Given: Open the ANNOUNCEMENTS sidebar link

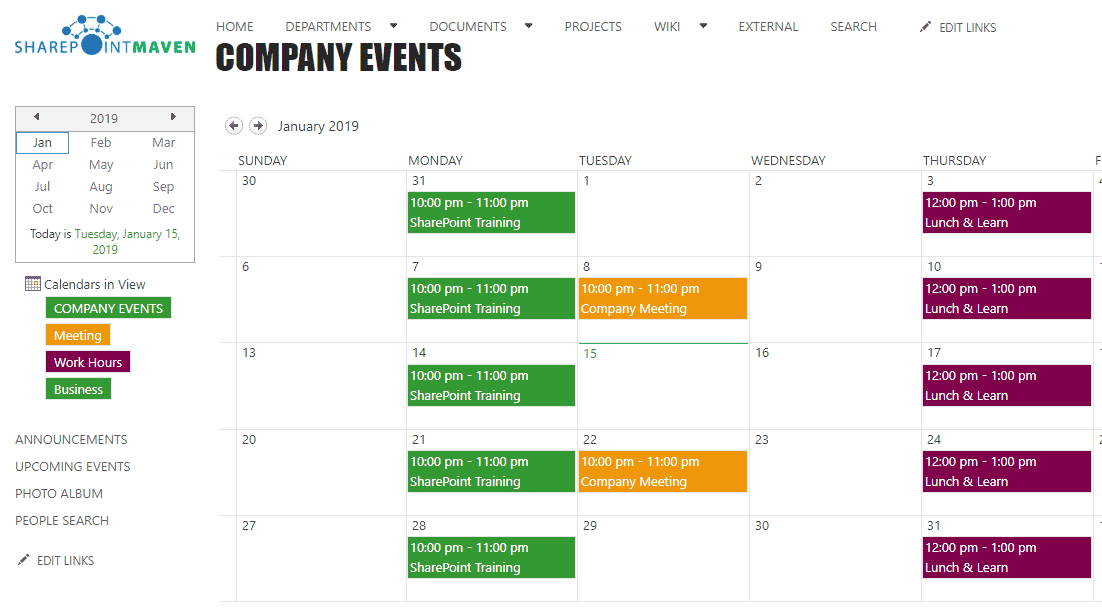Looking at the screenshot, I should pyautogui.click(x=71, y=439).
